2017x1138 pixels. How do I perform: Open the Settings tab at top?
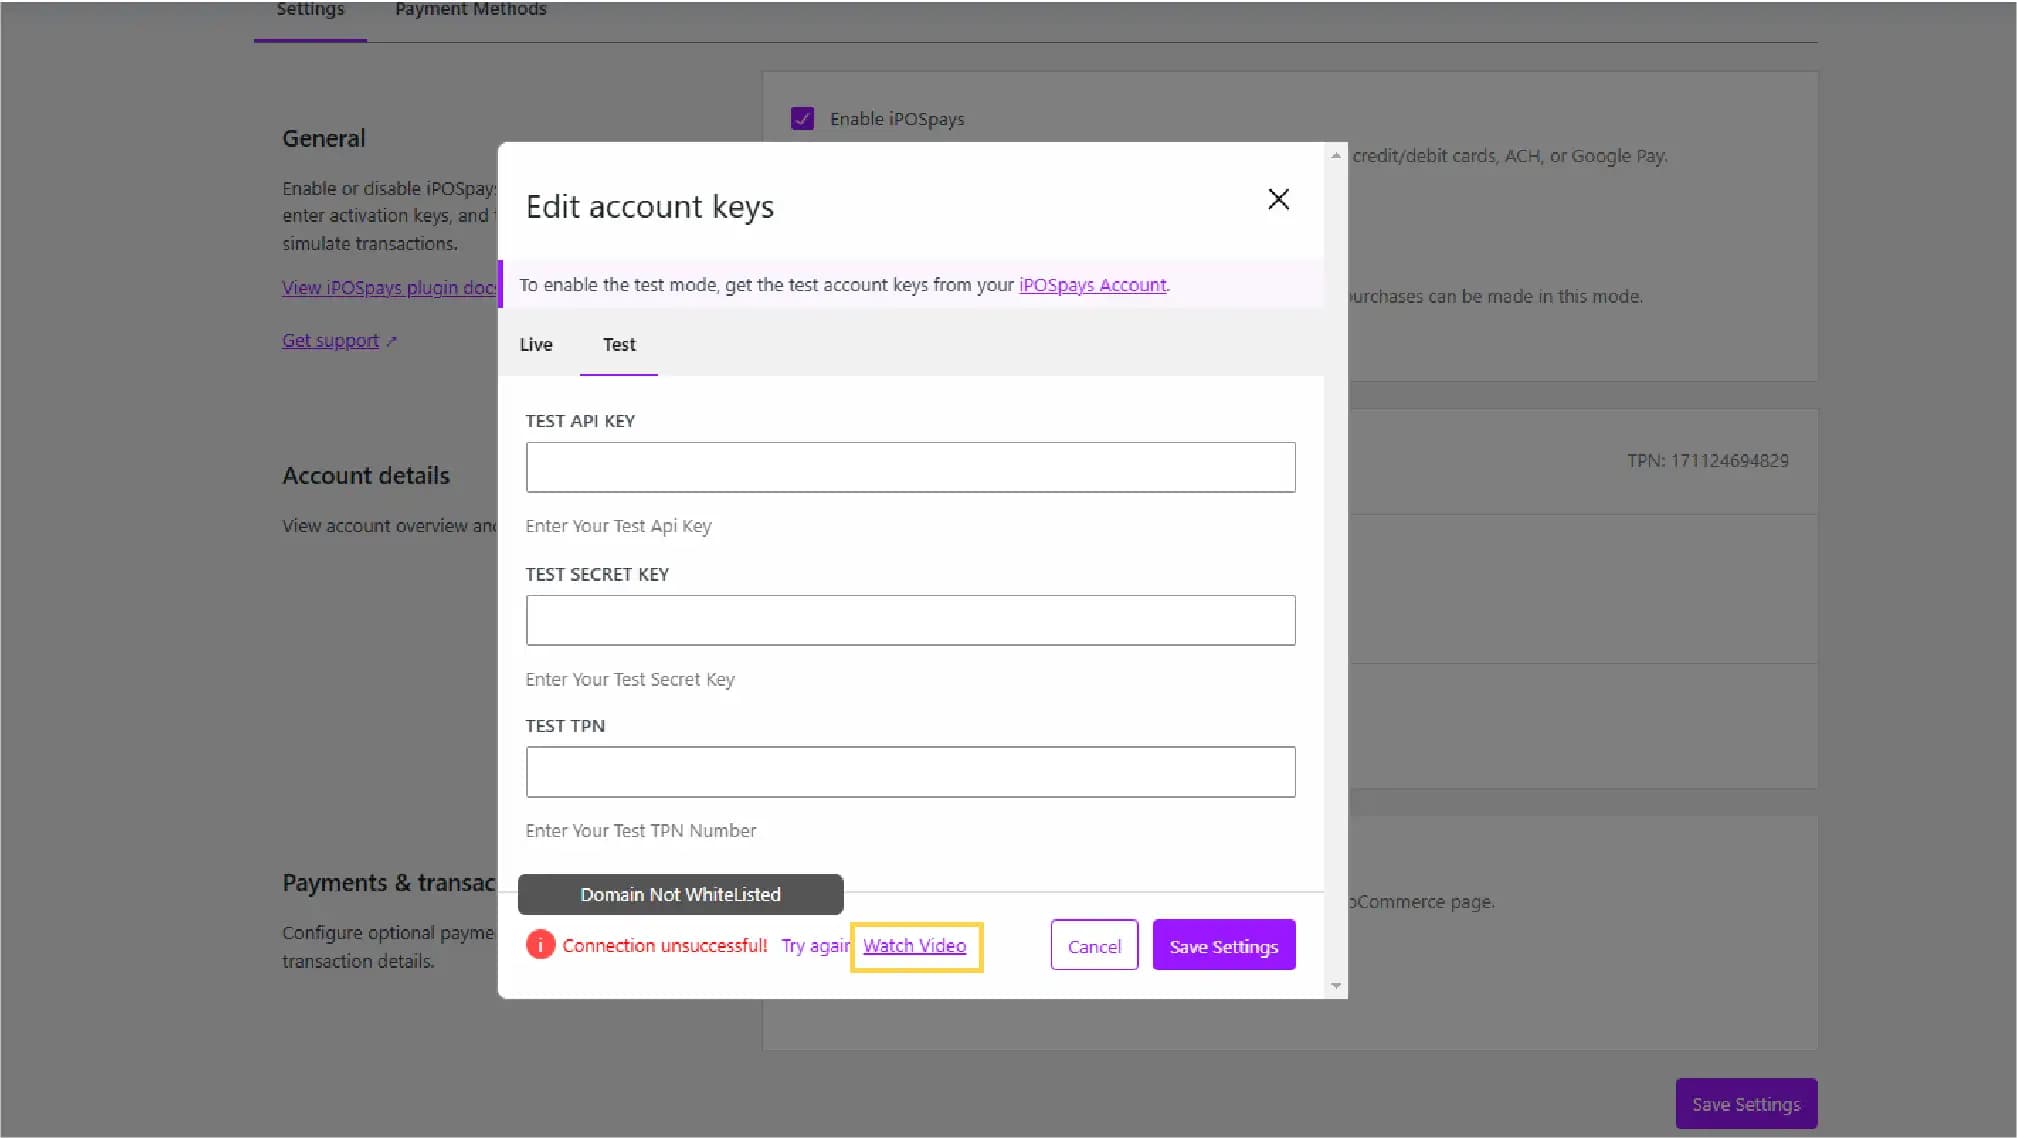click(x=310, y=12)
